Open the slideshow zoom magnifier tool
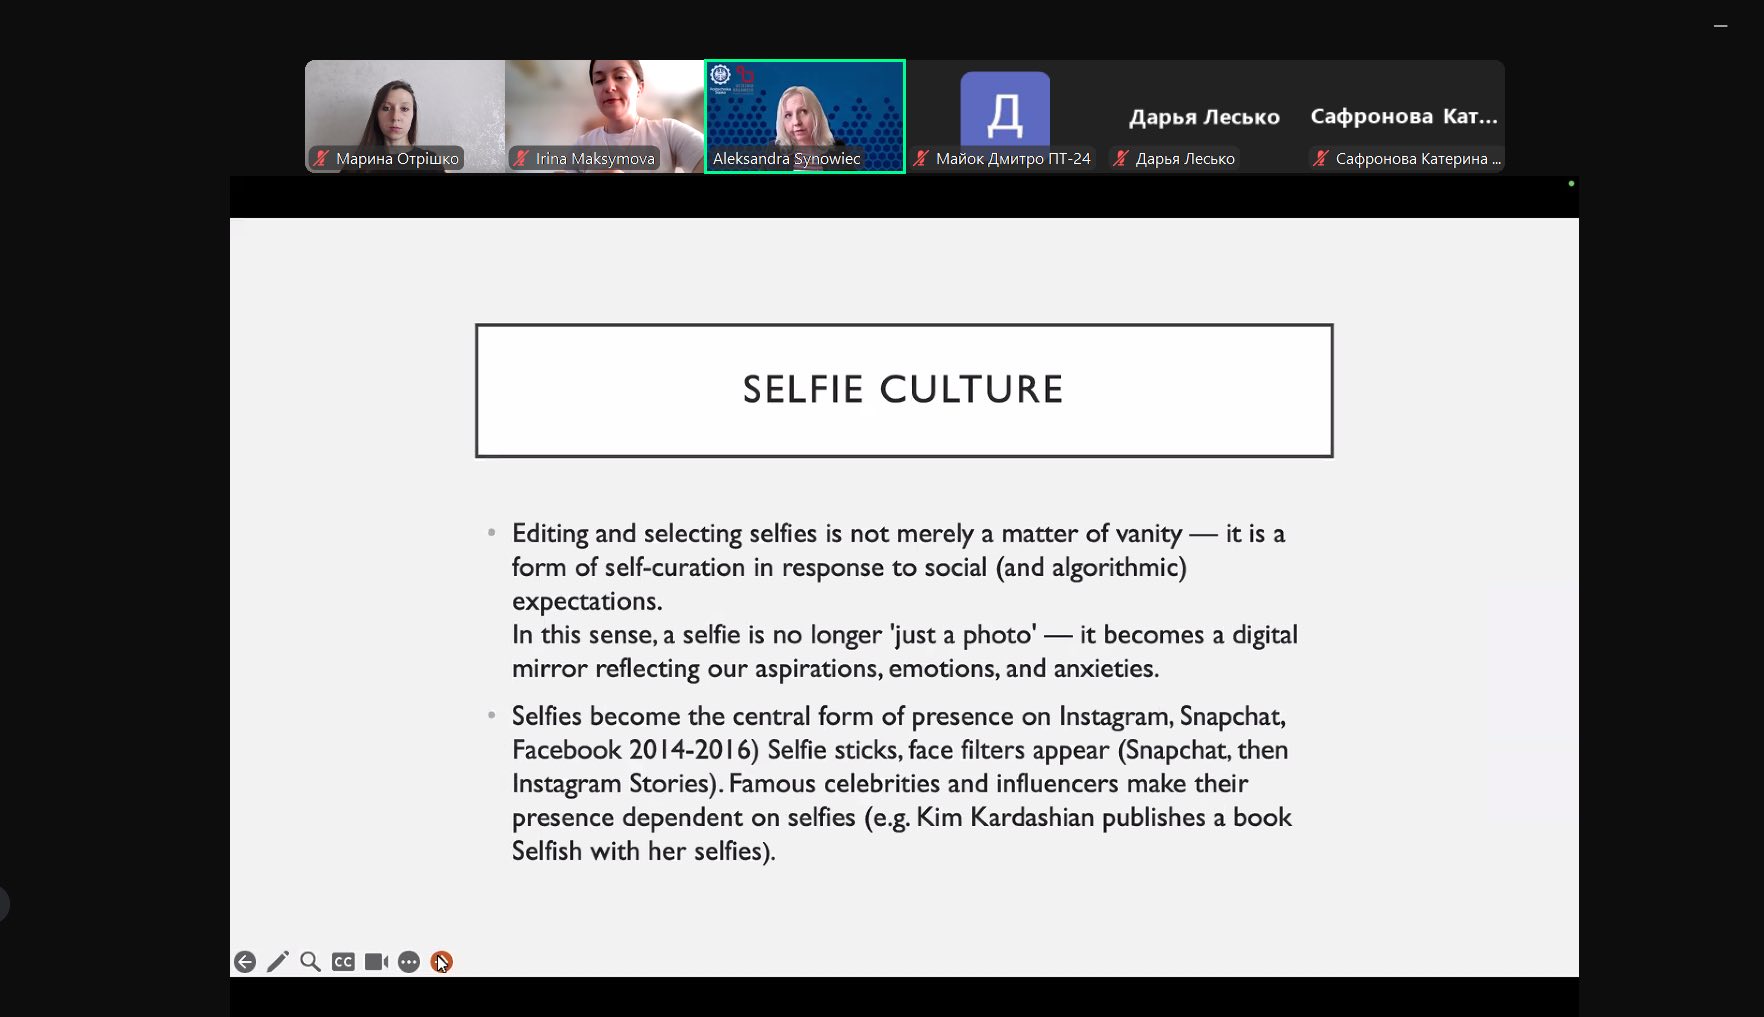Viewport: 1764px width, 1017px height. point(311,962)
